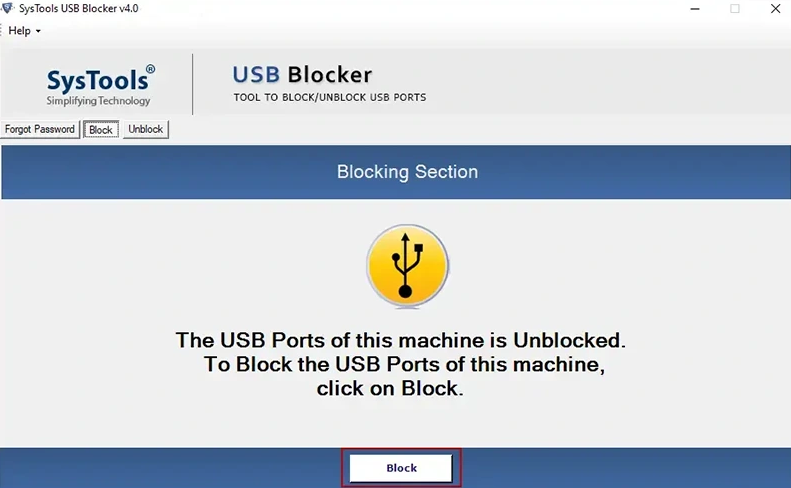Click the 'TOOL TO BLOCK/UNBLOCK USB PORTS' subtitle
The height and width of the screenshot is (488, 791).
(x=330, y=98)
